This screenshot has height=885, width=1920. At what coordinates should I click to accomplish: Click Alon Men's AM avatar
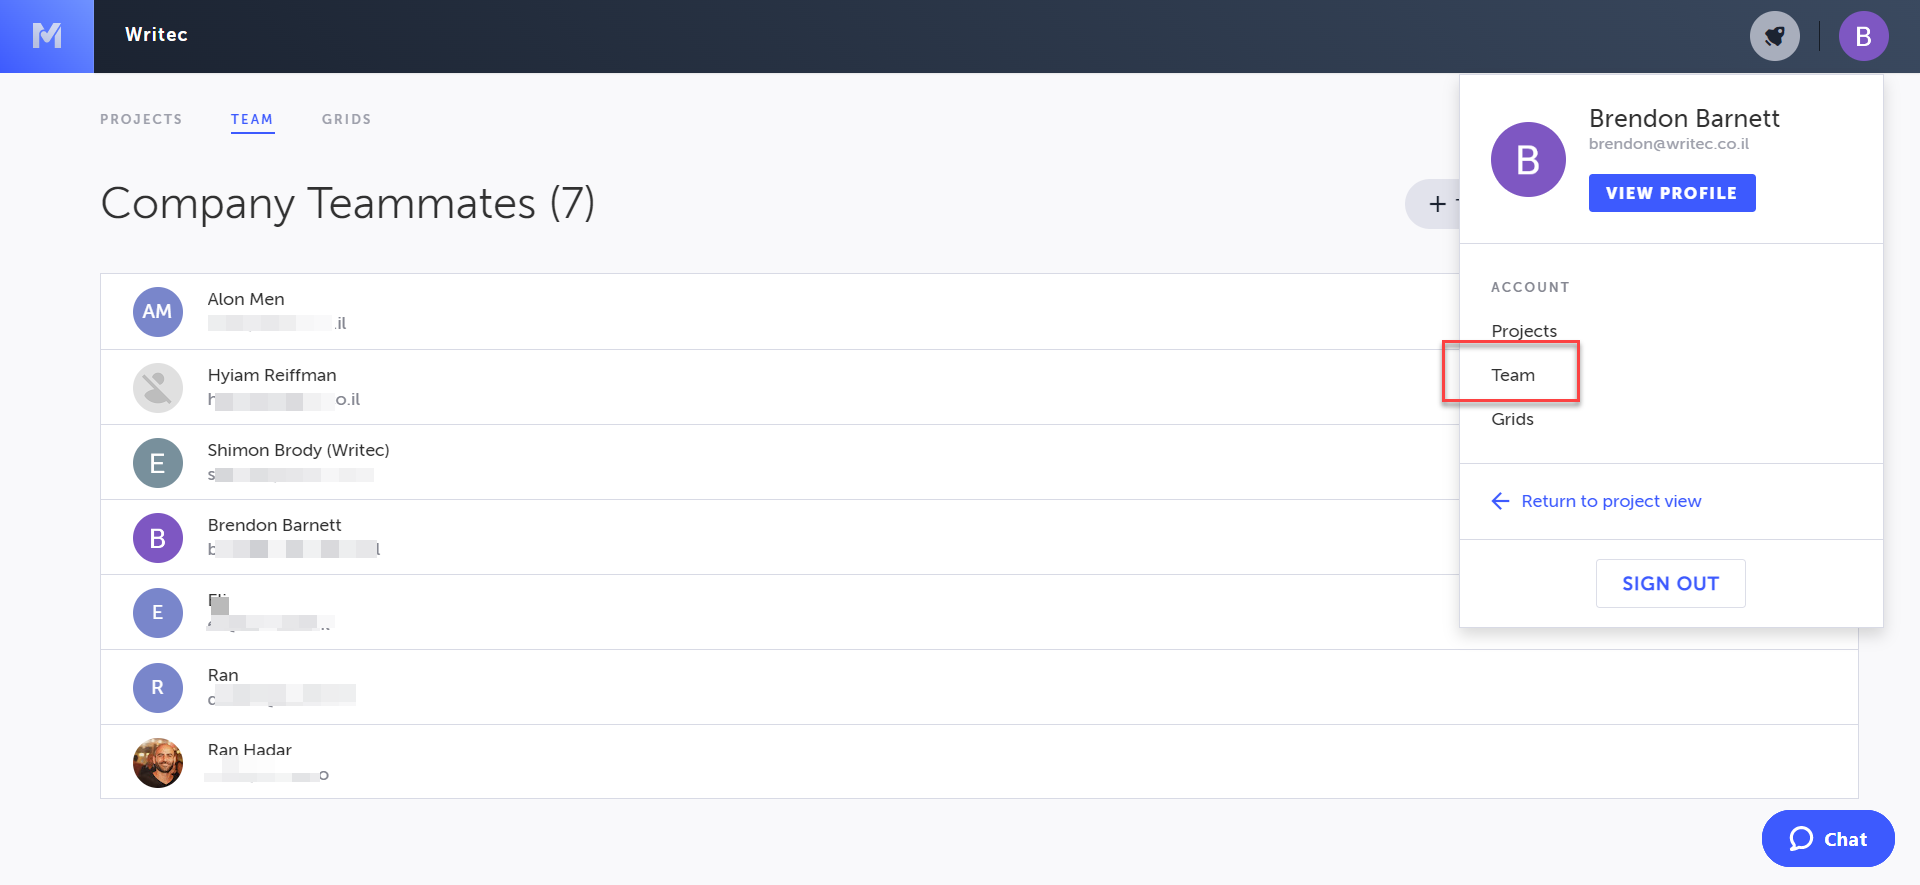[157, 312]
